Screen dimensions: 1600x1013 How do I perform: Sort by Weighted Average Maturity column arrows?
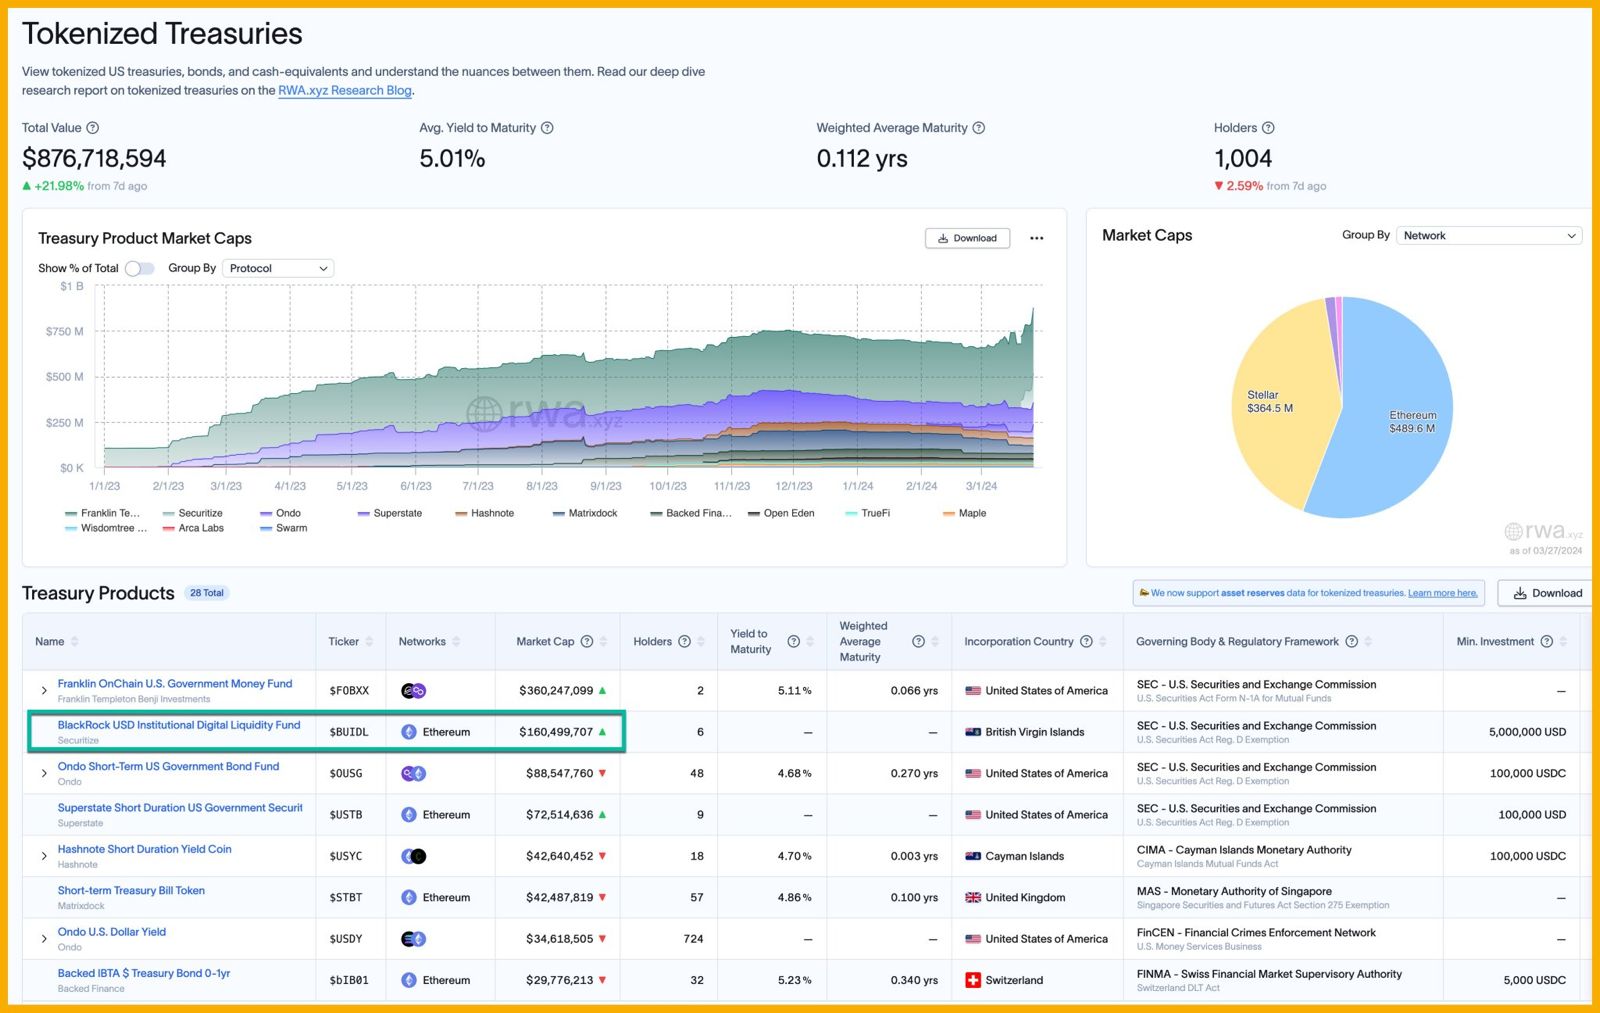(x=935, y=642)
